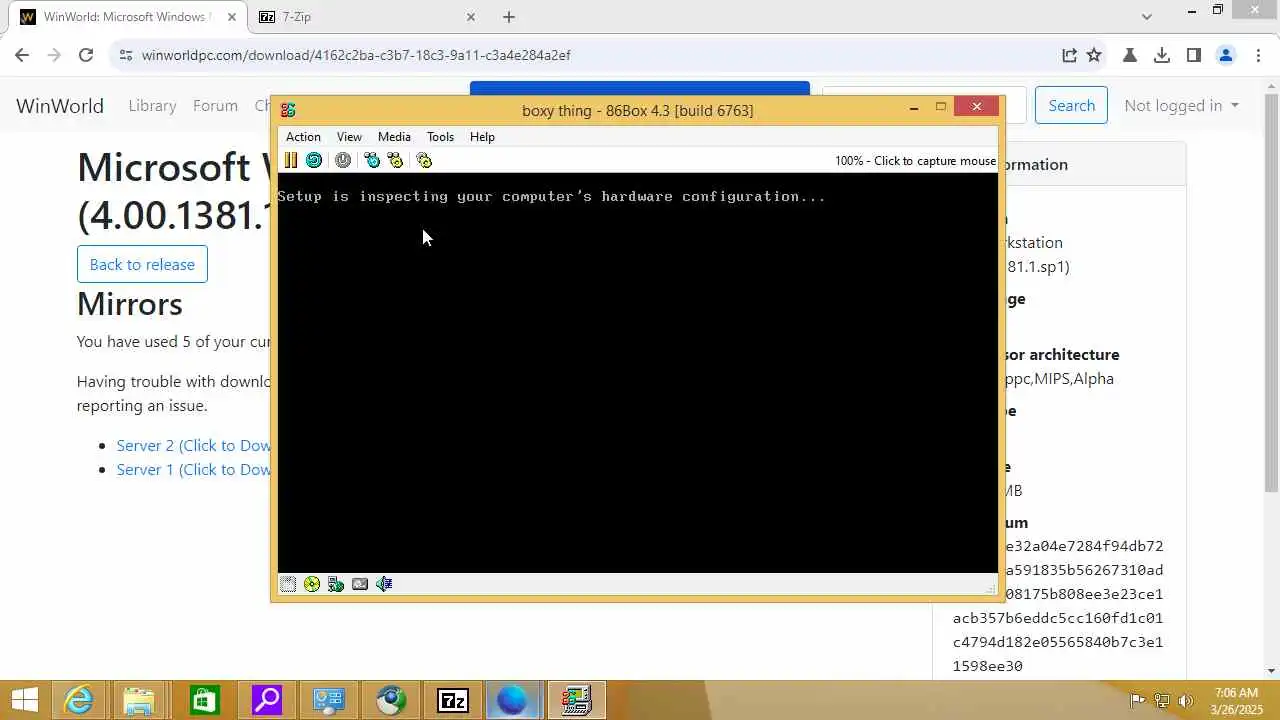Click the 'Back to release' button

142,264
